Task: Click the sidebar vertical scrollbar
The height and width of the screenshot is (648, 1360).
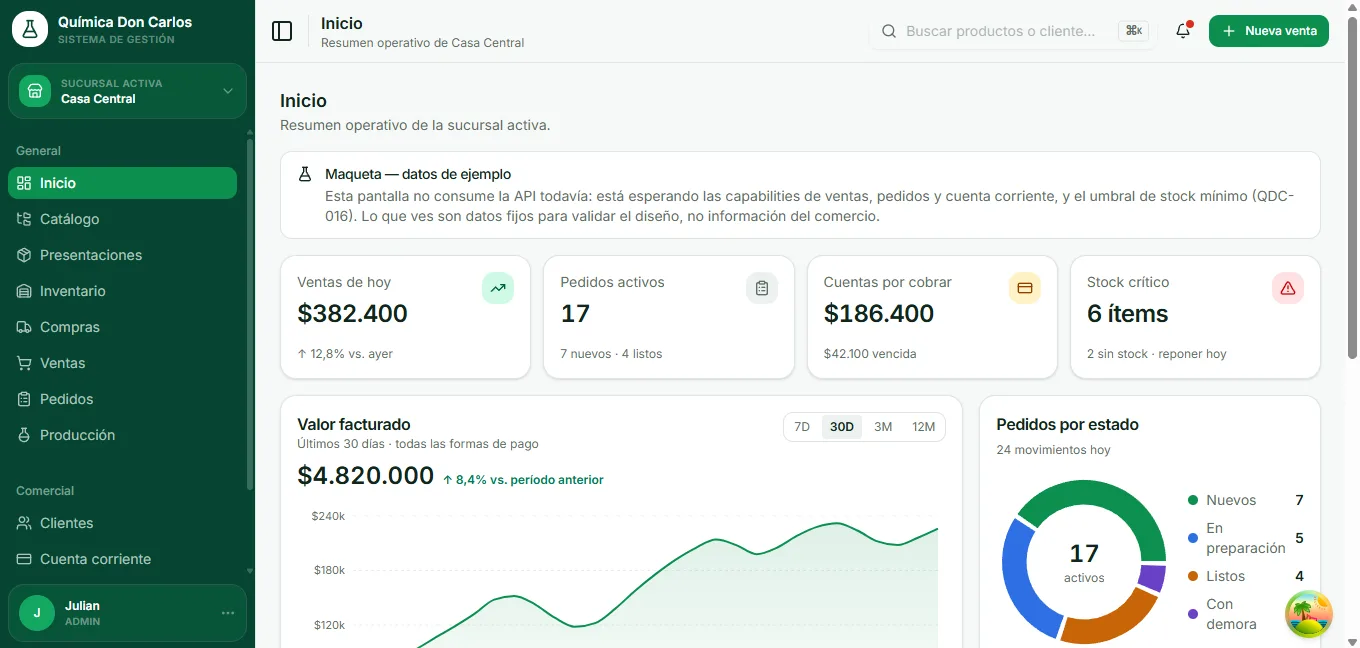Action: pyautogui.click(x=250, y=313)
